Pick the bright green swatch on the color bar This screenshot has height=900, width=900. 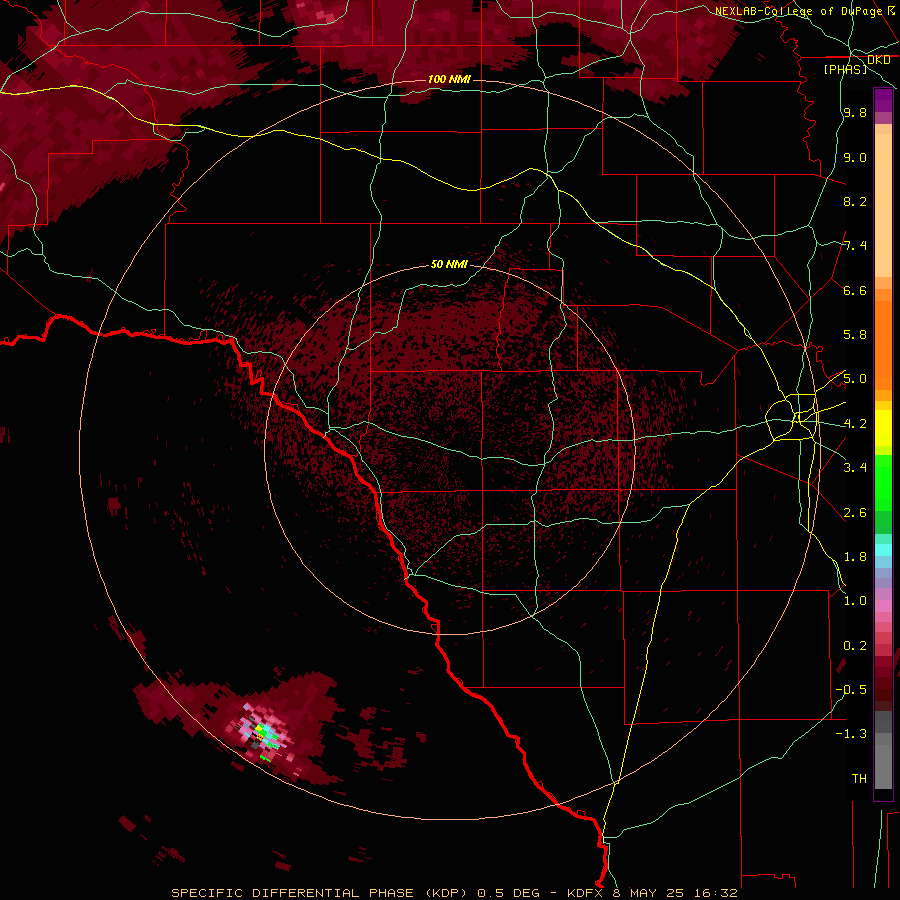click(883, 482)
